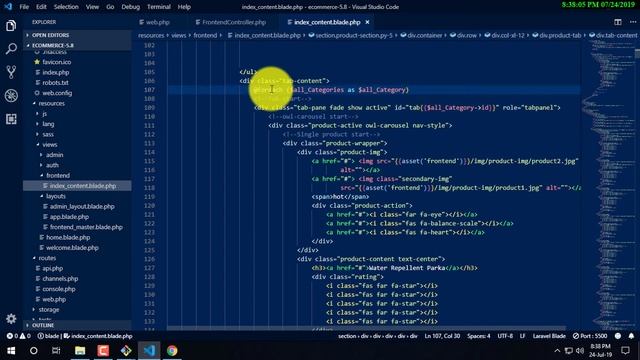Open the Selection menu
Screen dimensions: 640x360
pyautogui.click(x=66, y=7)
